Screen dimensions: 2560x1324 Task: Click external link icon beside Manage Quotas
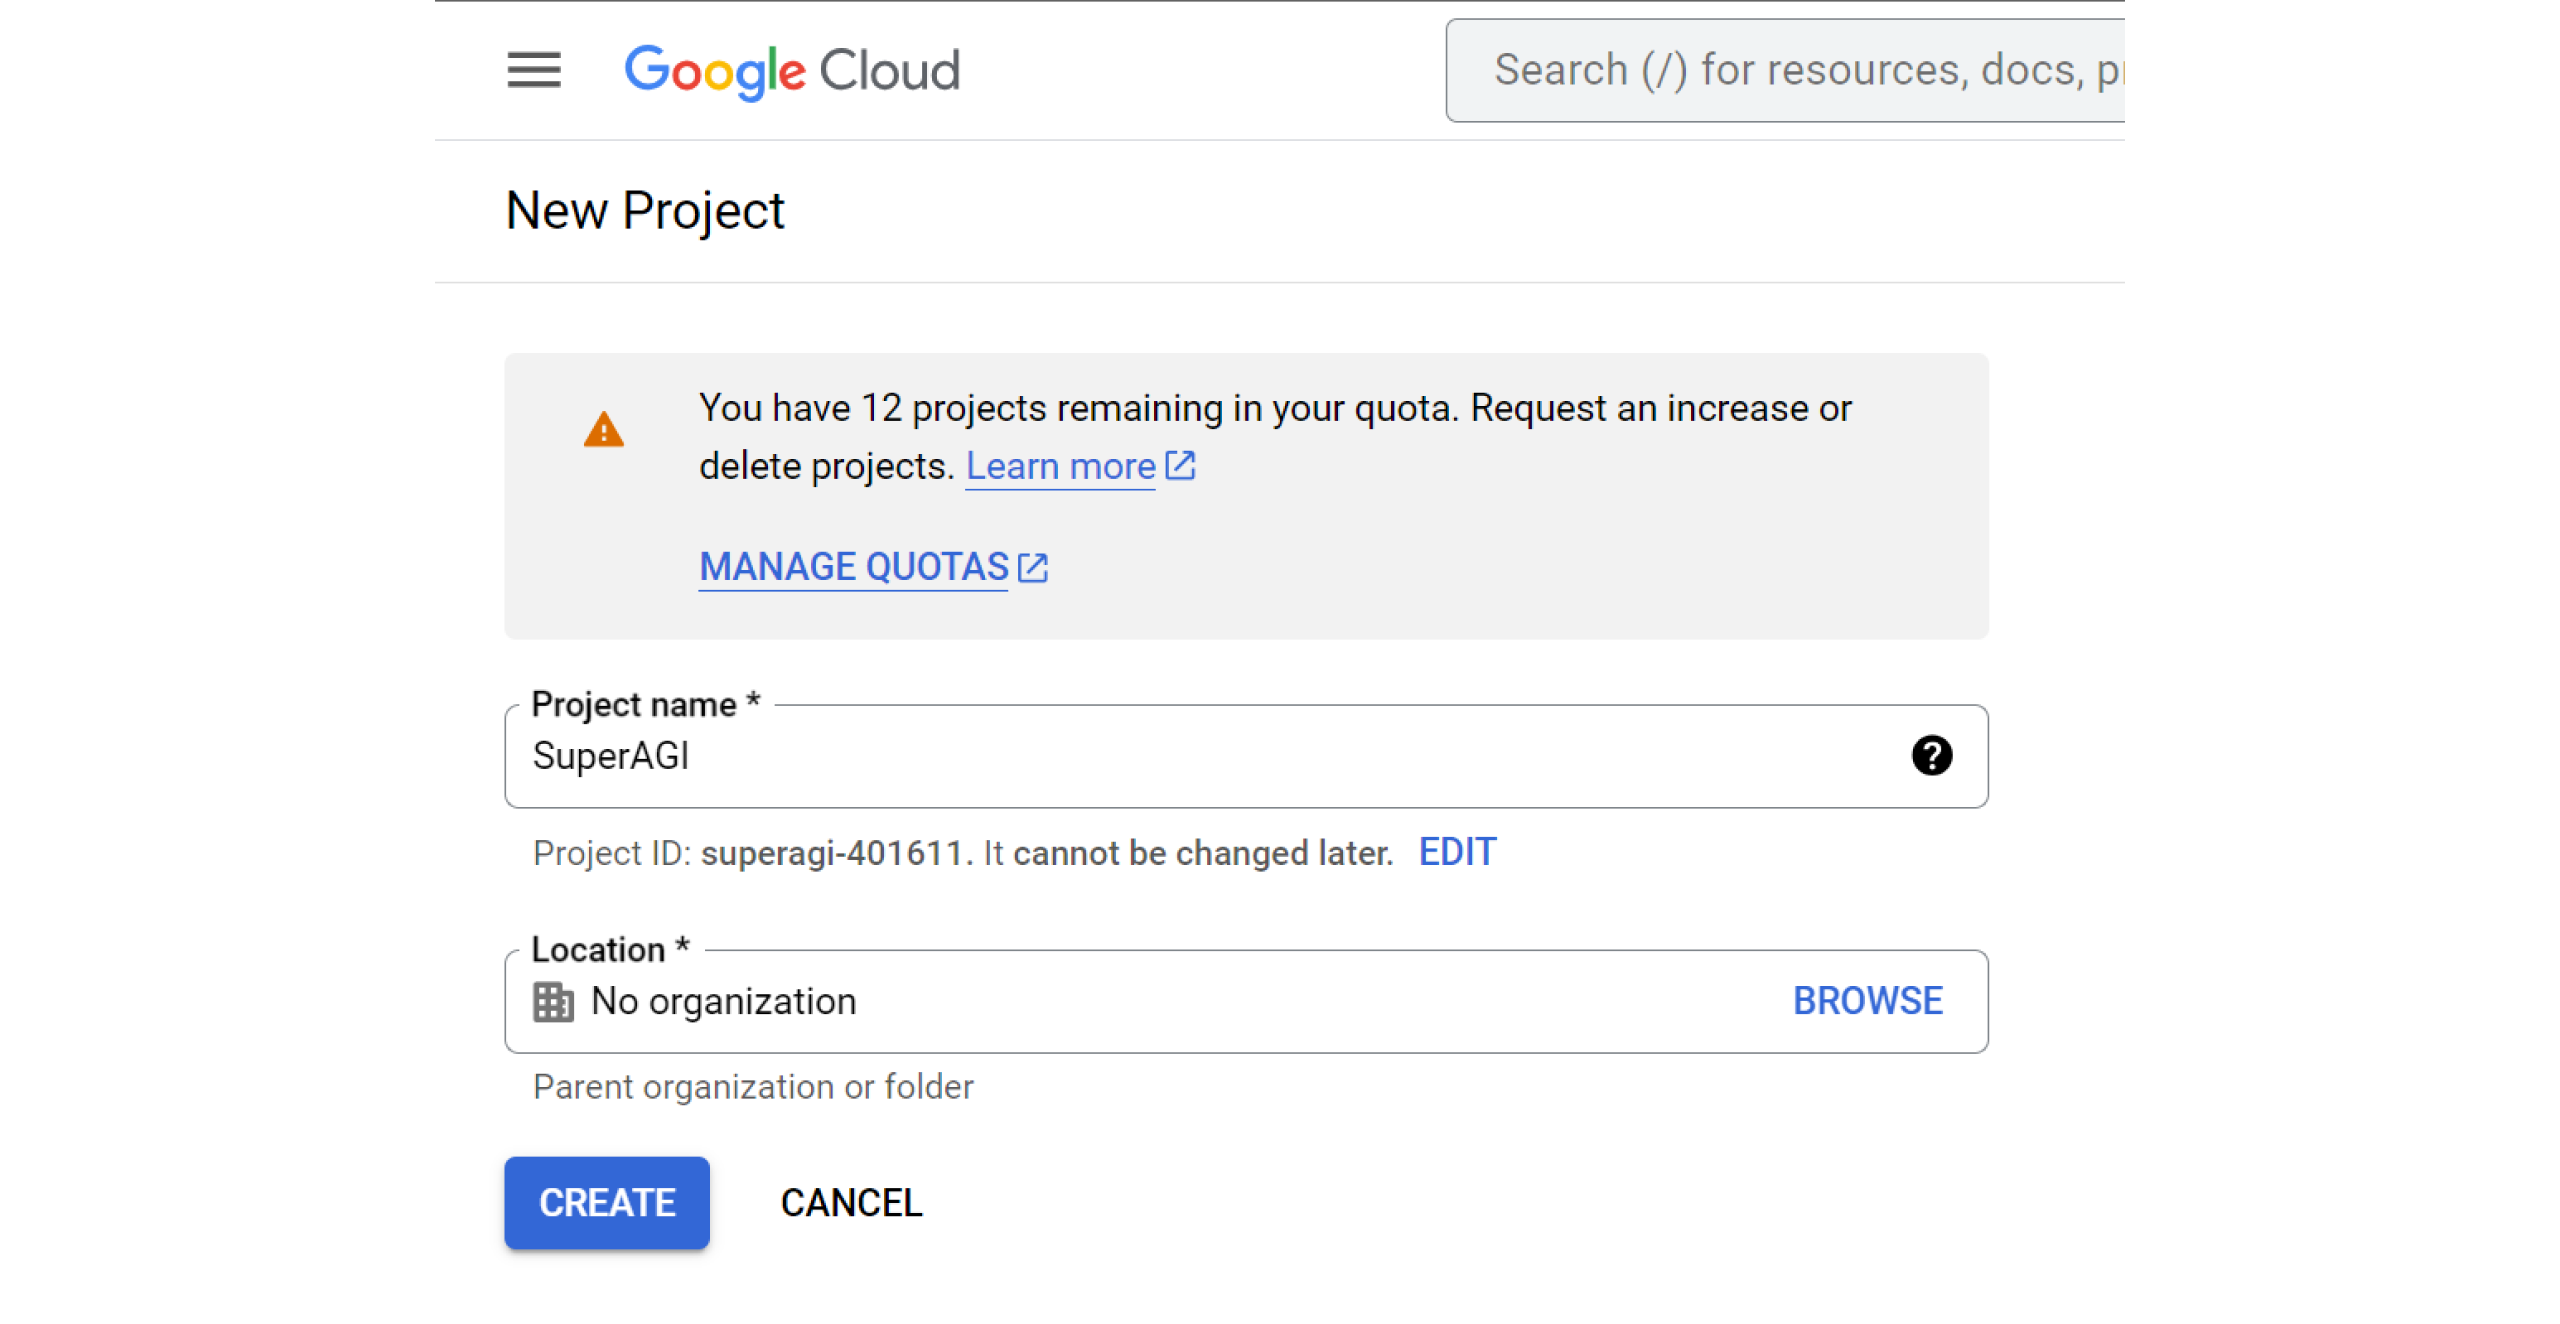tap(1032, 567)
